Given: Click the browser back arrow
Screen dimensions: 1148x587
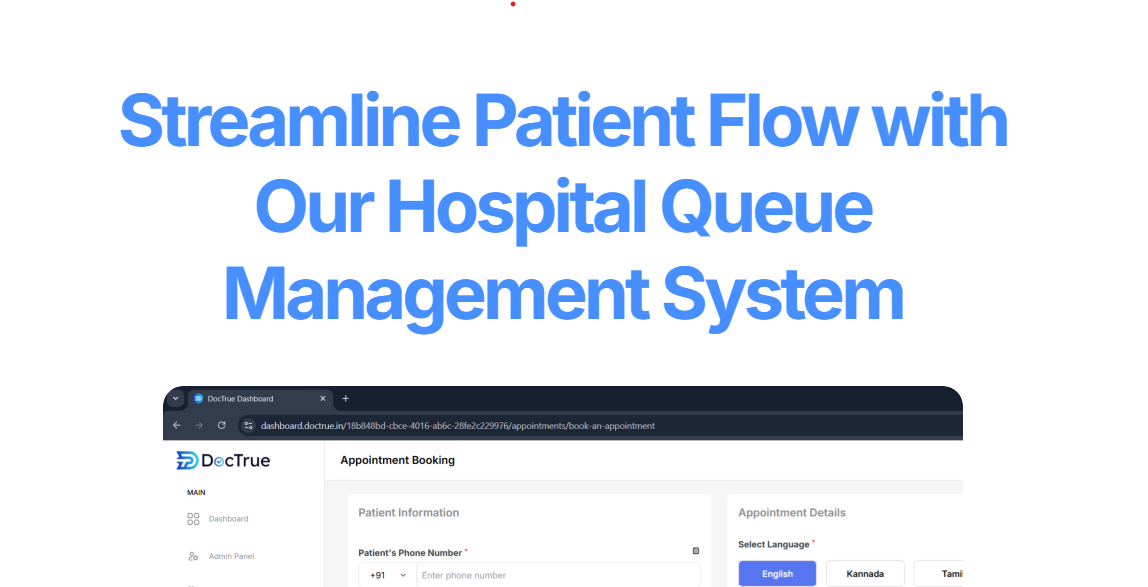Looking at the screenshot, I should tap(177, 425).
